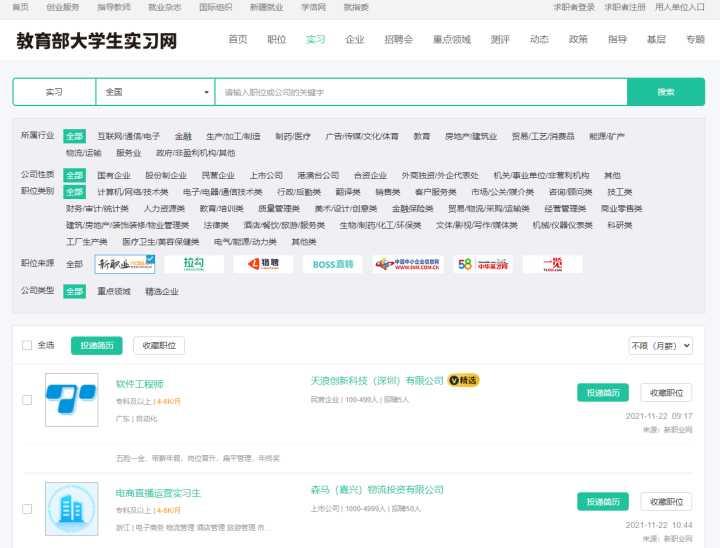Select 重点领域 company type filter

pos(114,291)
